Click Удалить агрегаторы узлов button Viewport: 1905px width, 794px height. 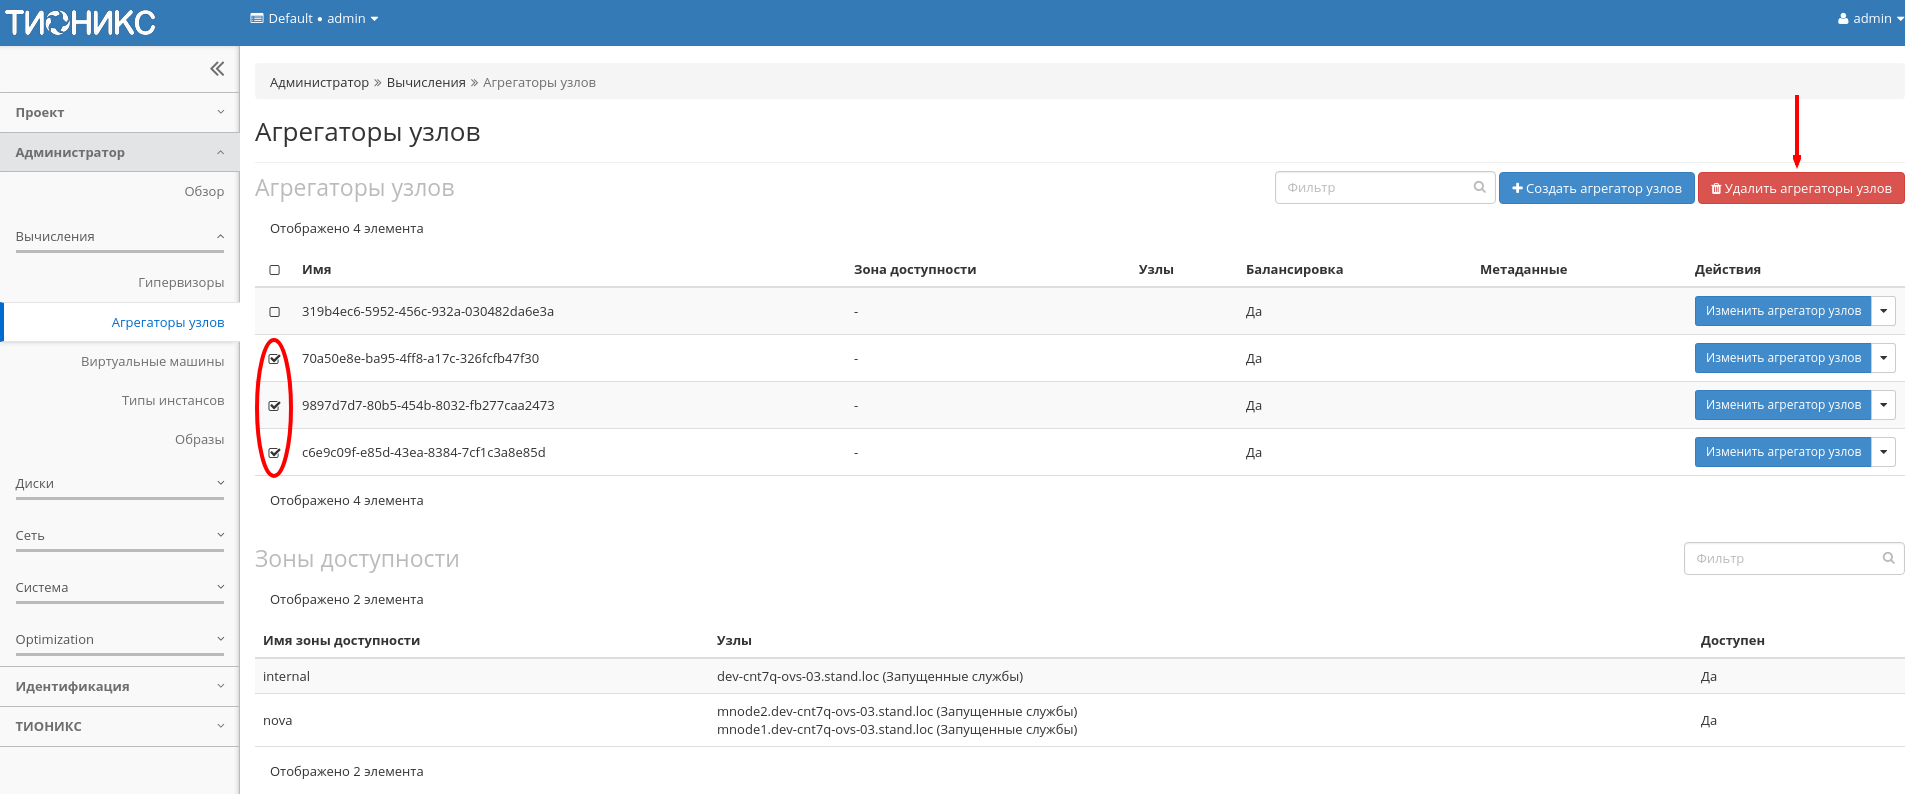1800,188
